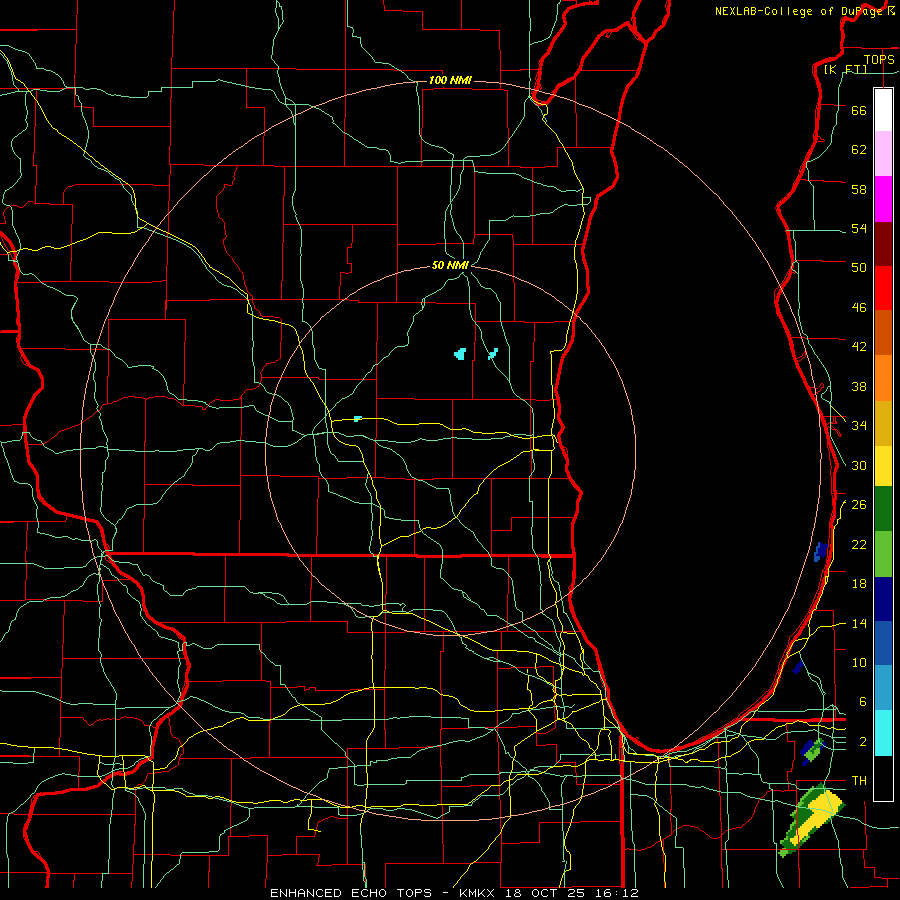Viewport: 900px width, 900px height.
Task: Click the left cyan echo inside 50 NMI ring
Action: [x=460, y=354]
